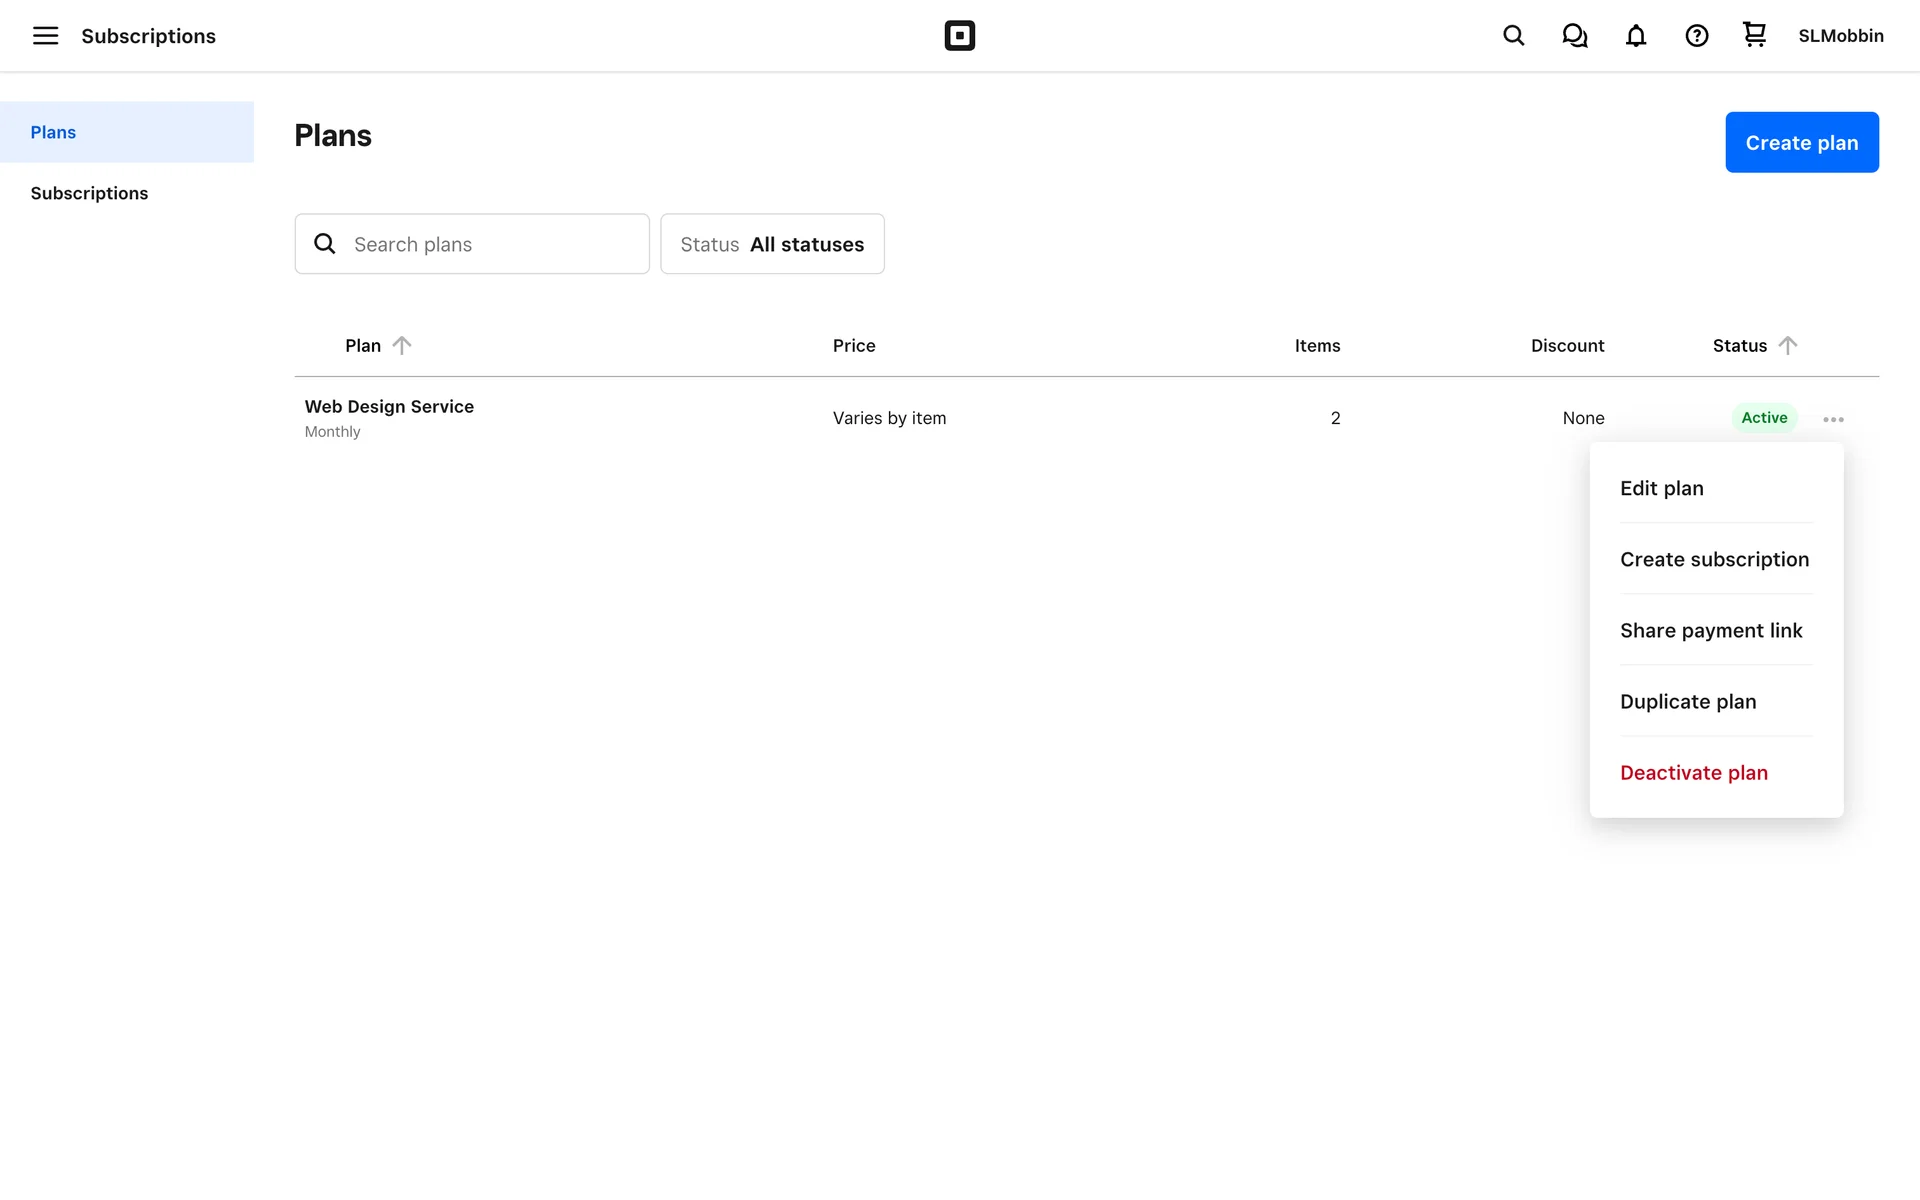Open the hamburger navigation menu
1920x1200 pixels.
pyautogui.click(x=45, y=36)
